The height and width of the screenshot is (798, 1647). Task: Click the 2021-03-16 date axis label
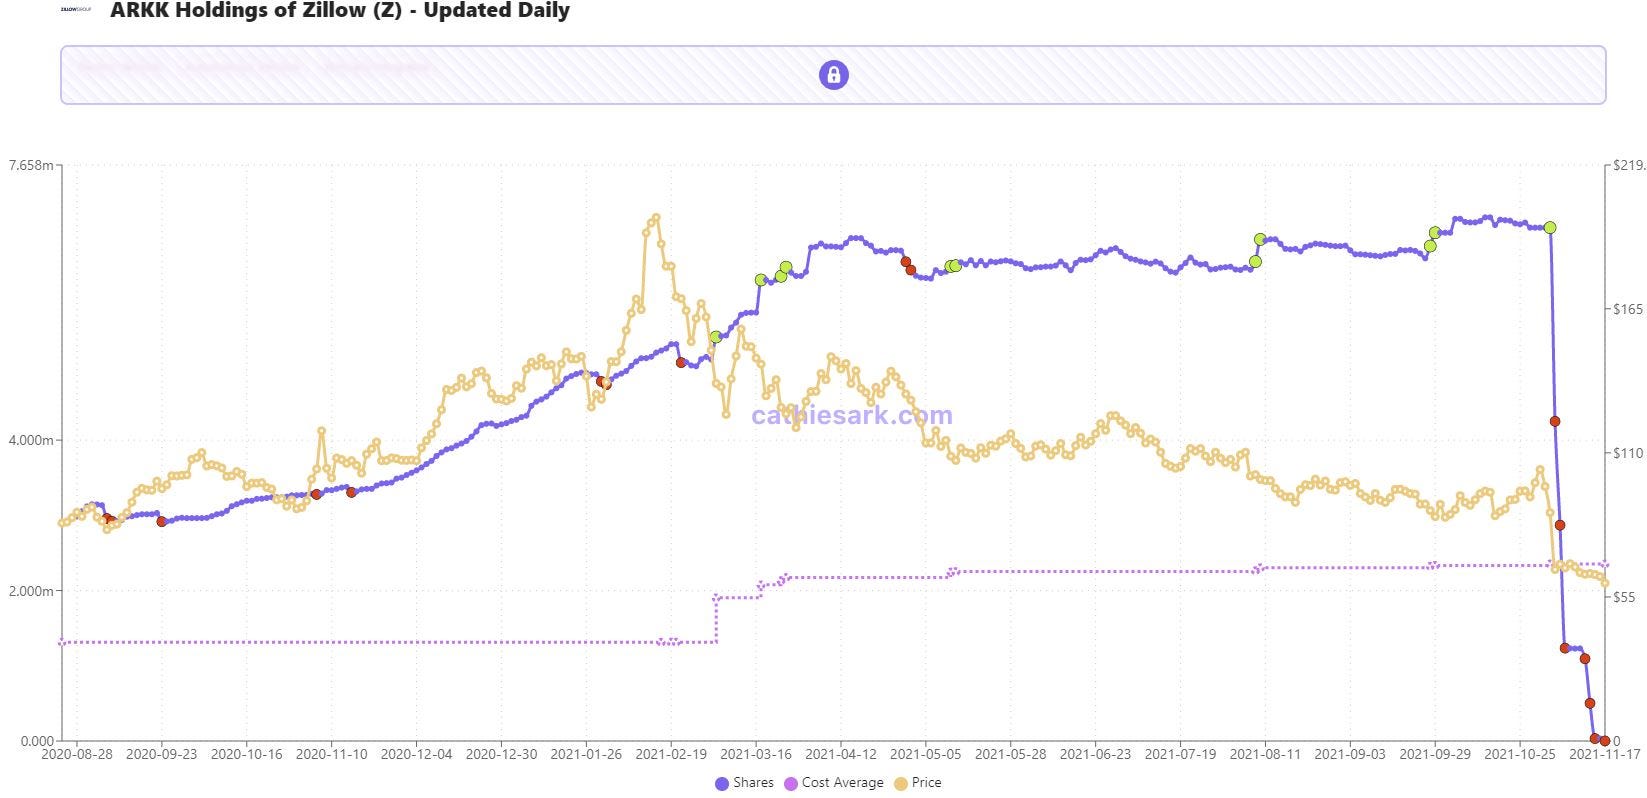tap(756, 755)
